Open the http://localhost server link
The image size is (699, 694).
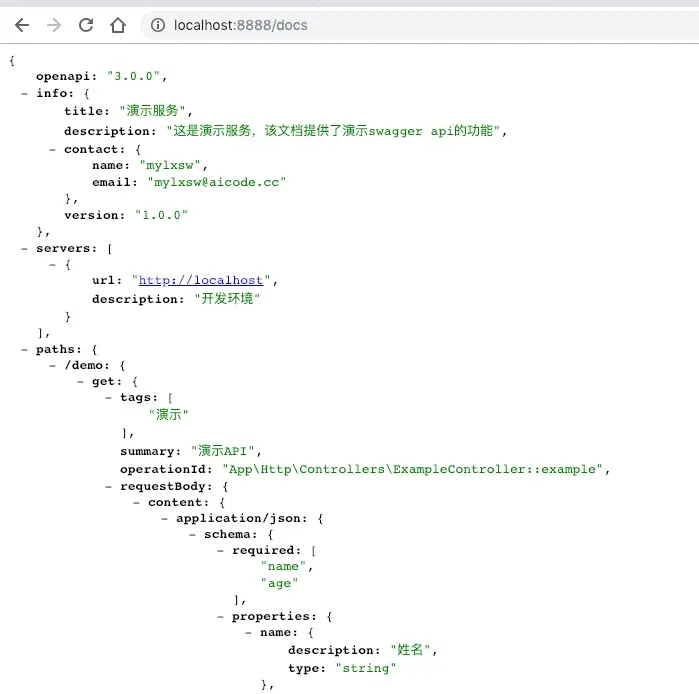tap(201, 280)
